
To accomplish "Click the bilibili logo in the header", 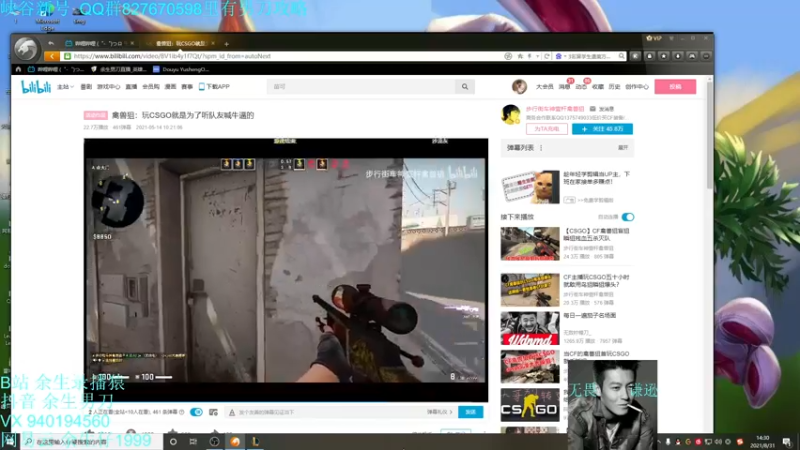I will (36, 87).
